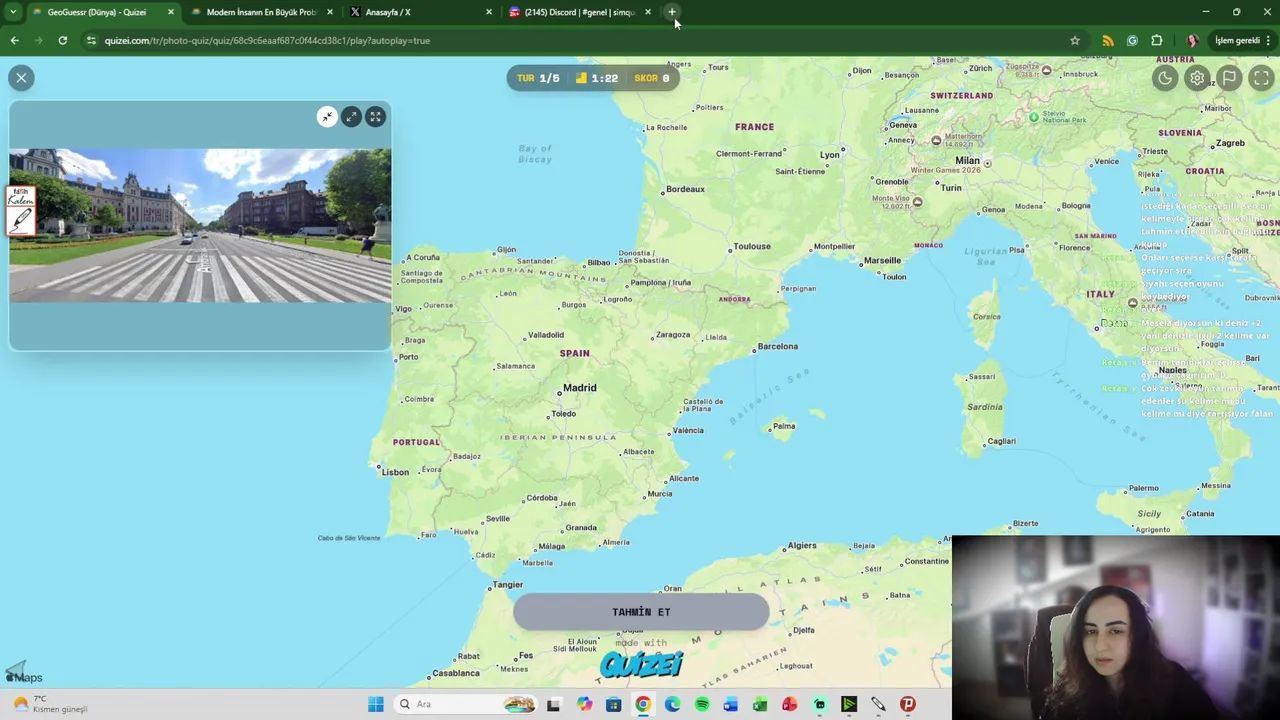Open the weather widget showing 7°C
1280x720 pixels.
tap(50, 704)
